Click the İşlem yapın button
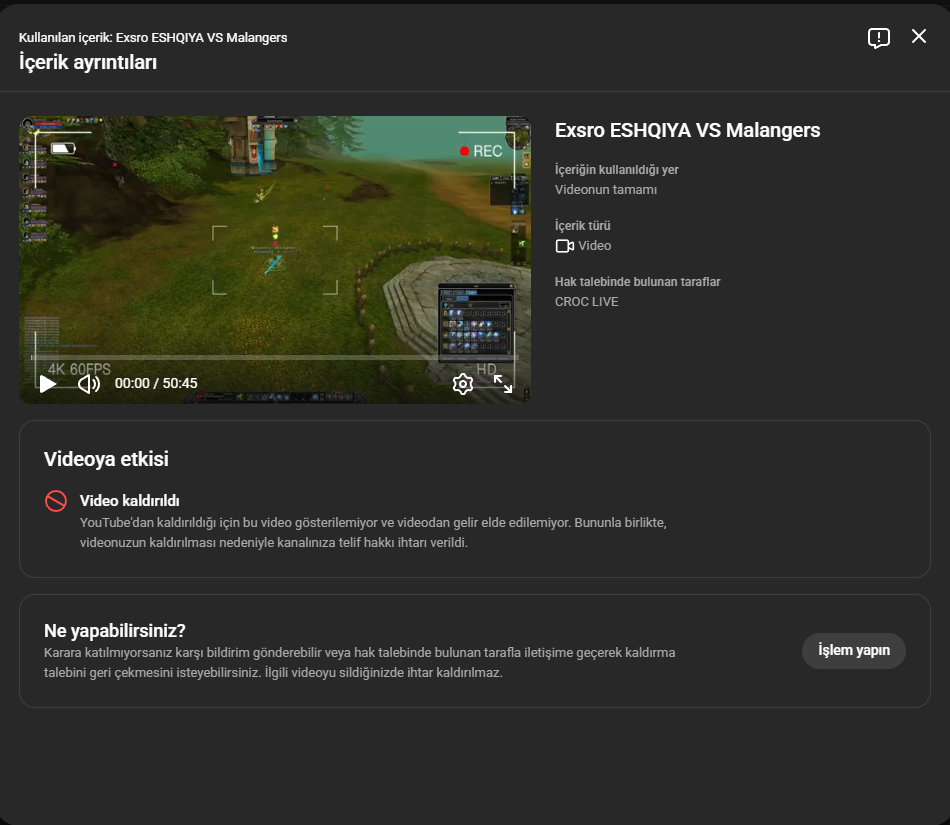The image size is (950, 825). tap(854, 651)
